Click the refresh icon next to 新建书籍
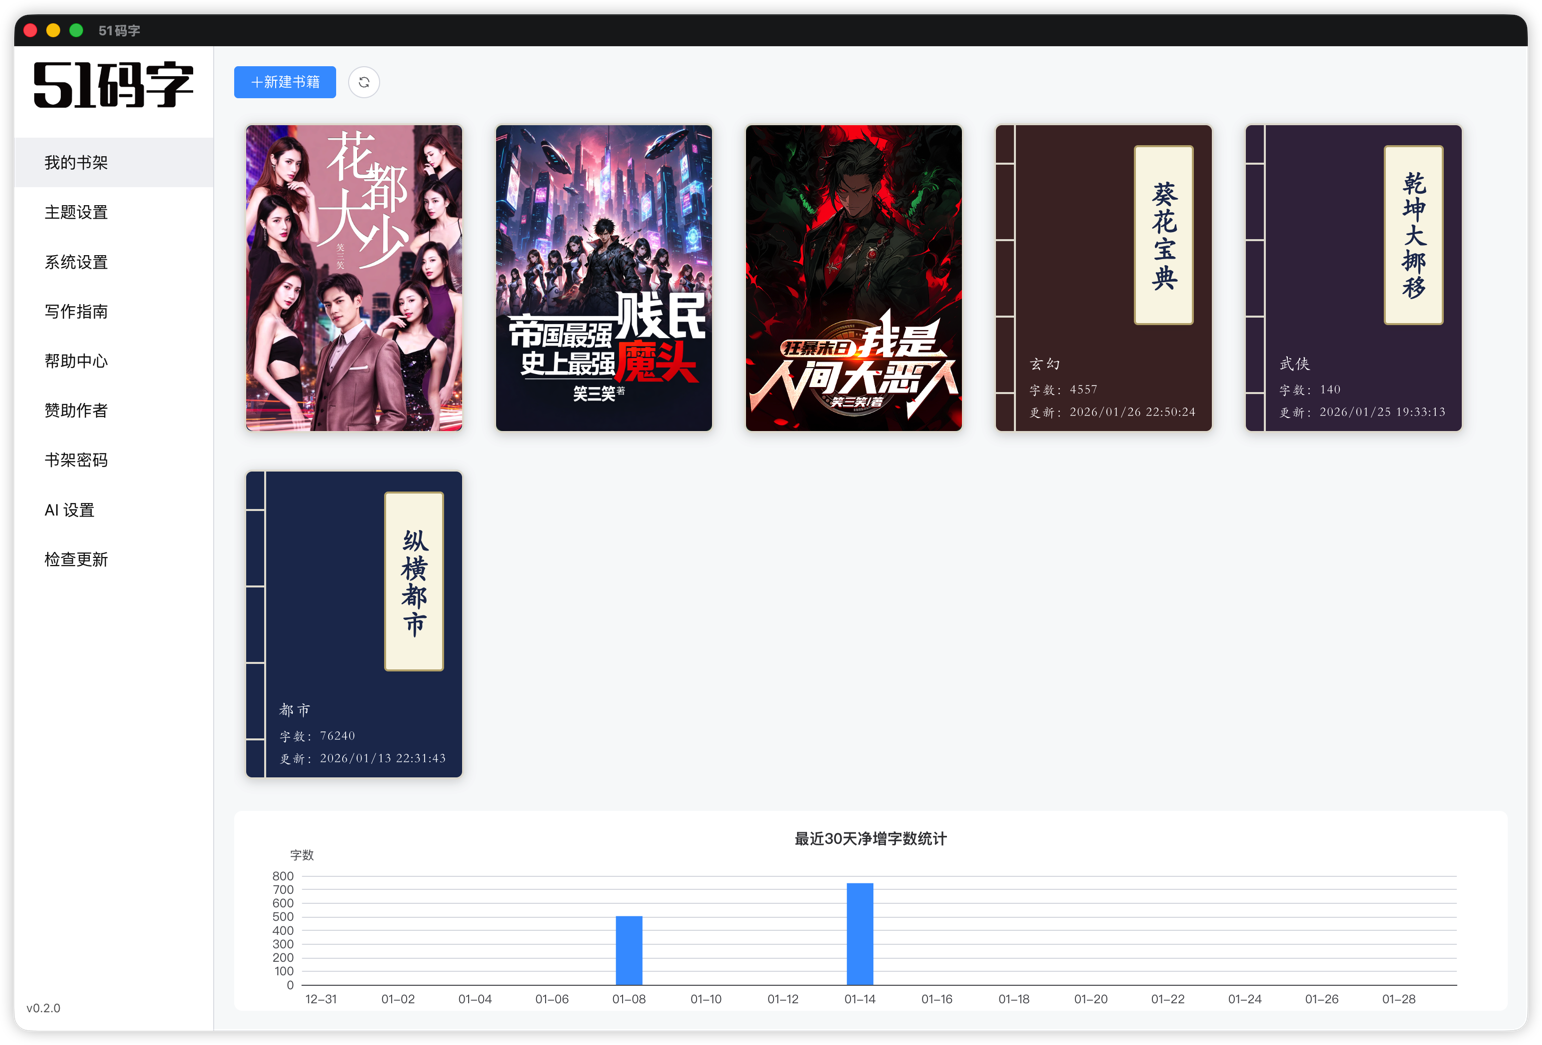Image resolution: width=1542 pixels, height=1045 pixels. [364, 82]
